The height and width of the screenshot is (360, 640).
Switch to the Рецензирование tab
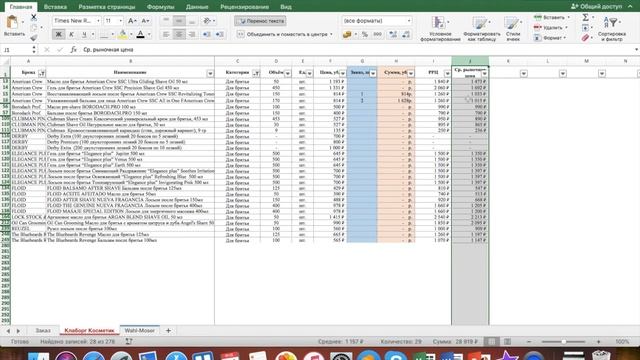(244, 7)
